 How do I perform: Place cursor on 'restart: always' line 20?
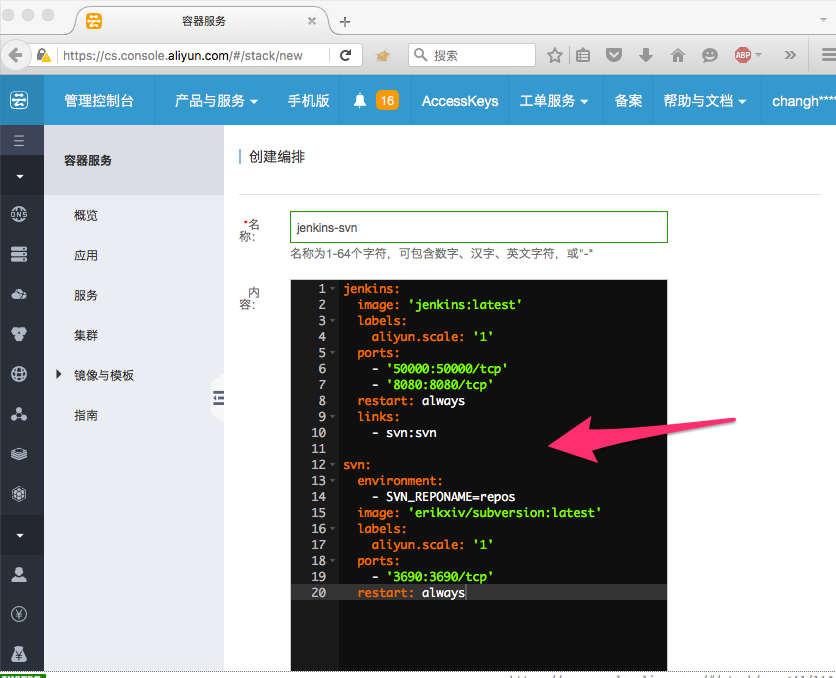(x=411, y=592)
